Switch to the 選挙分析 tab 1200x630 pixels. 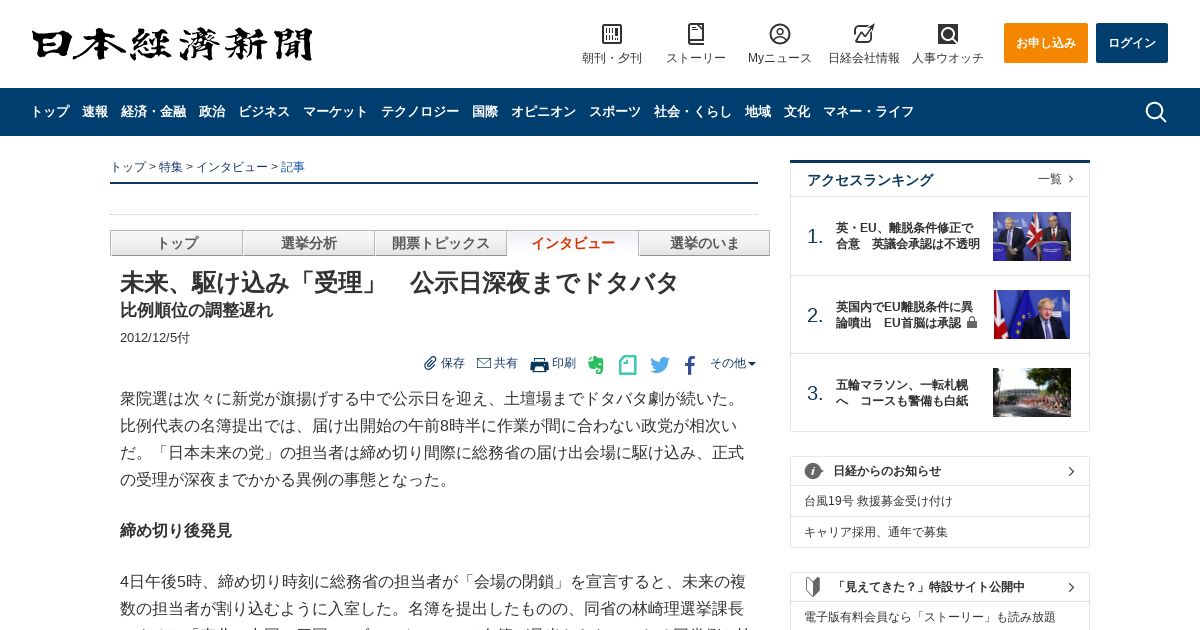(x=309, y=243)
